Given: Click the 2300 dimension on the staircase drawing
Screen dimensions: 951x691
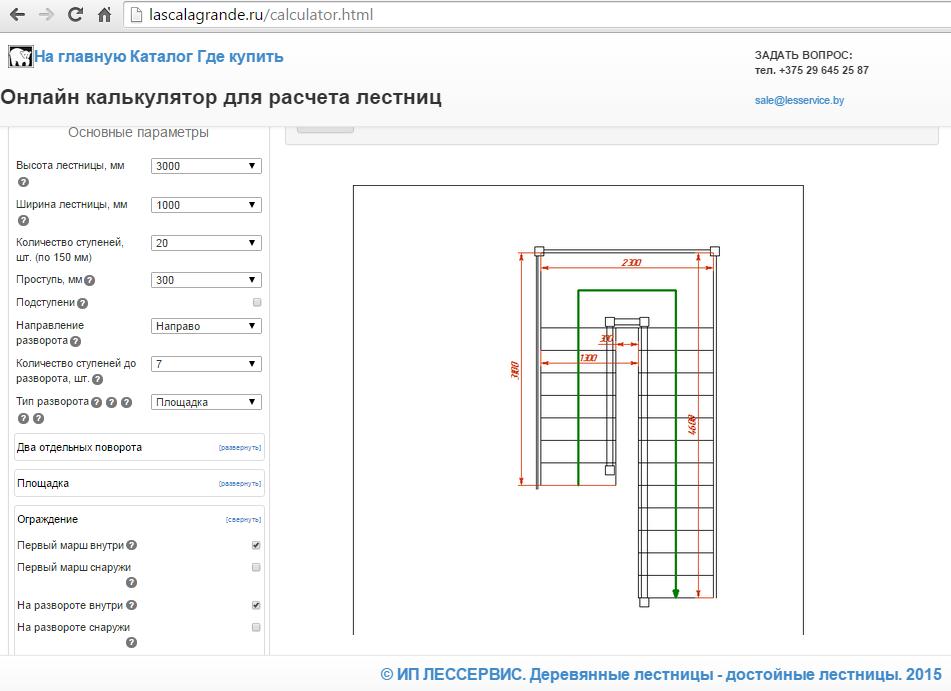Looking at the screenshot, I should 631,262.
